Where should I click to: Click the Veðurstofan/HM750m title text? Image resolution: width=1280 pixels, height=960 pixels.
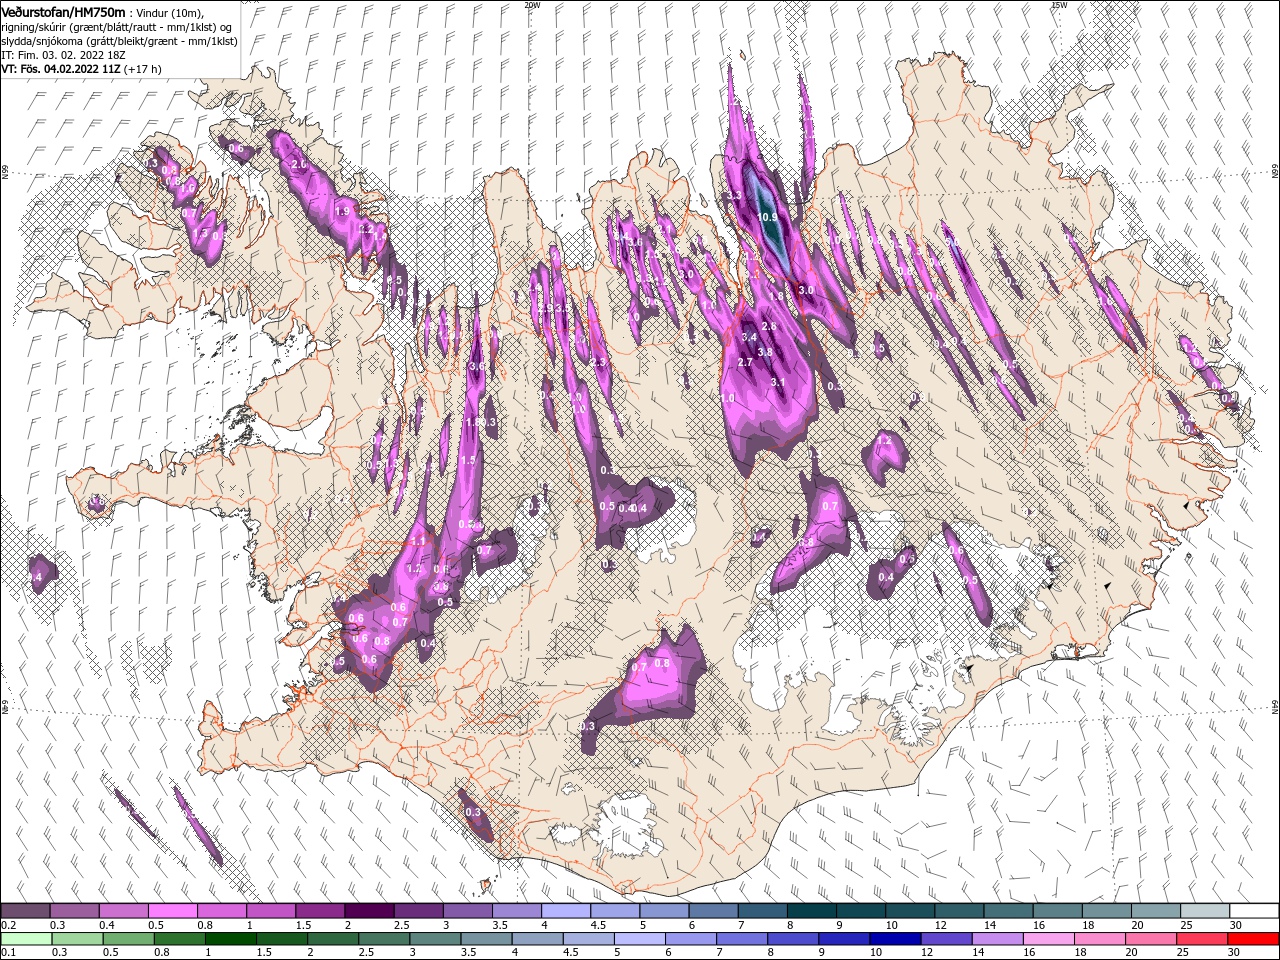click(x=63, y=11)
